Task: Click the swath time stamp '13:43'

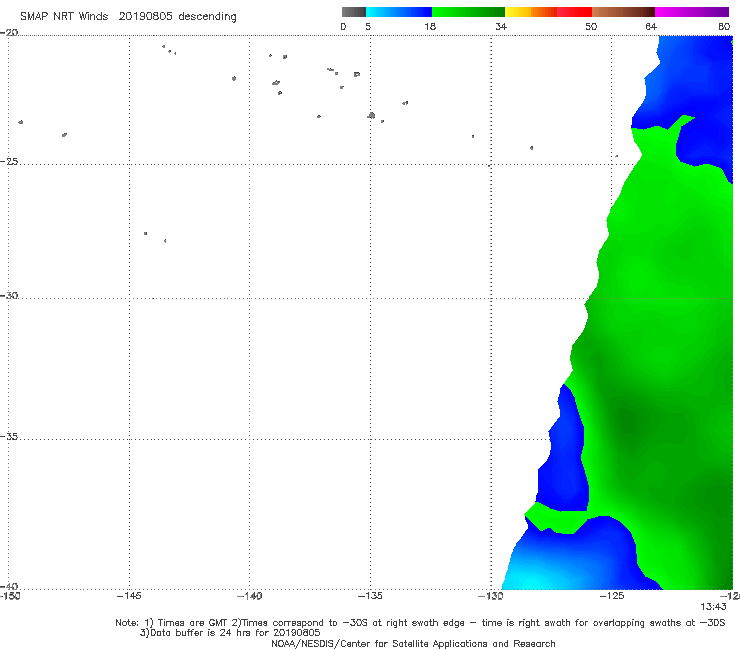Action: [x=713, y=607]
